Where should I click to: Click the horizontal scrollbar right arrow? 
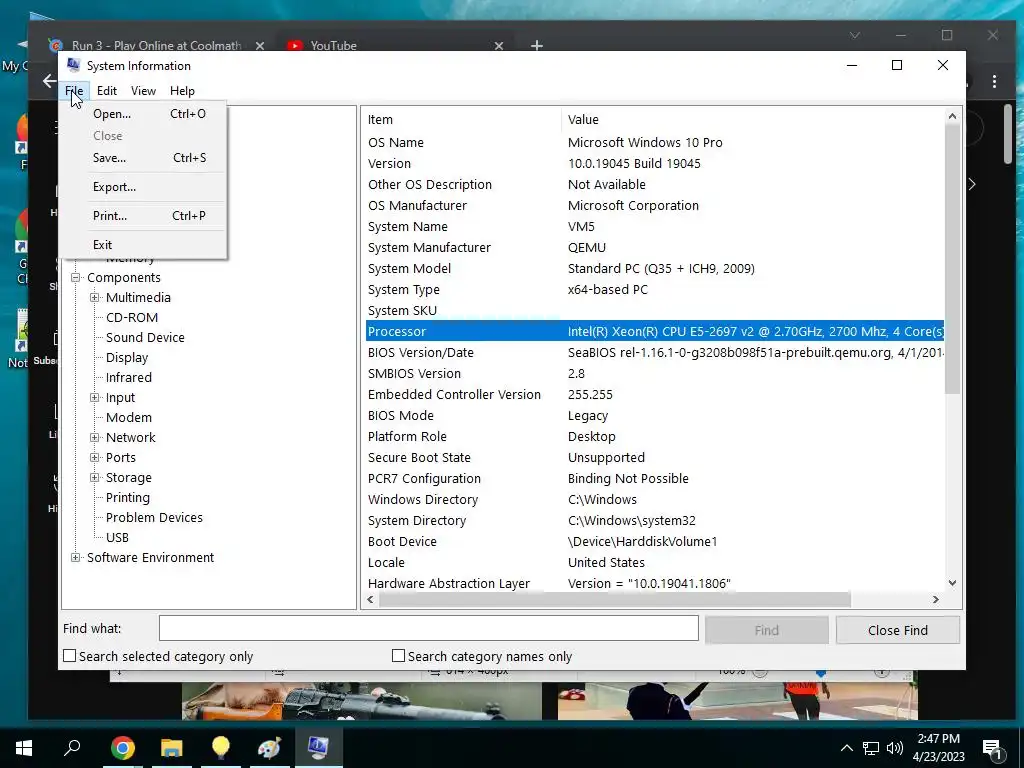coord(936,599)
